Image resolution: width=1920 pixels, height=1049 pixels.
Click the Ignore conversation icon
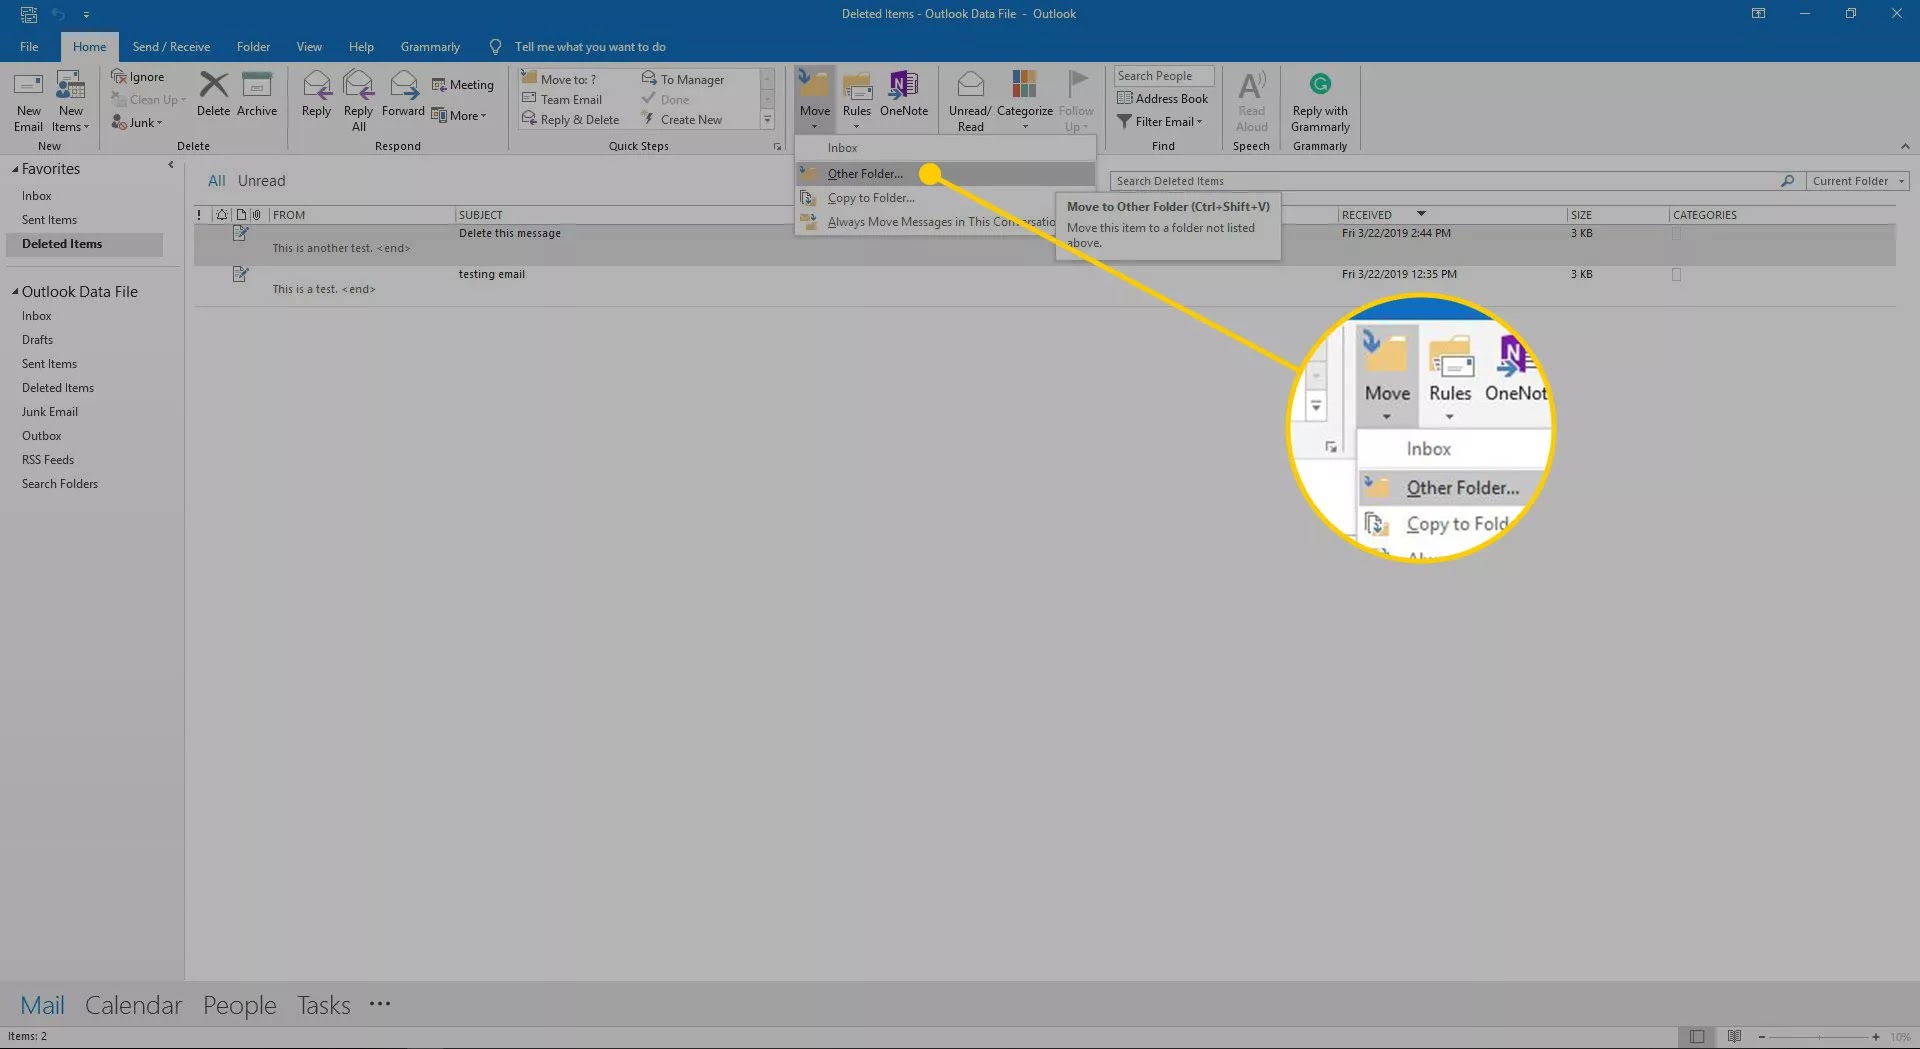click(x=118, y=76)
